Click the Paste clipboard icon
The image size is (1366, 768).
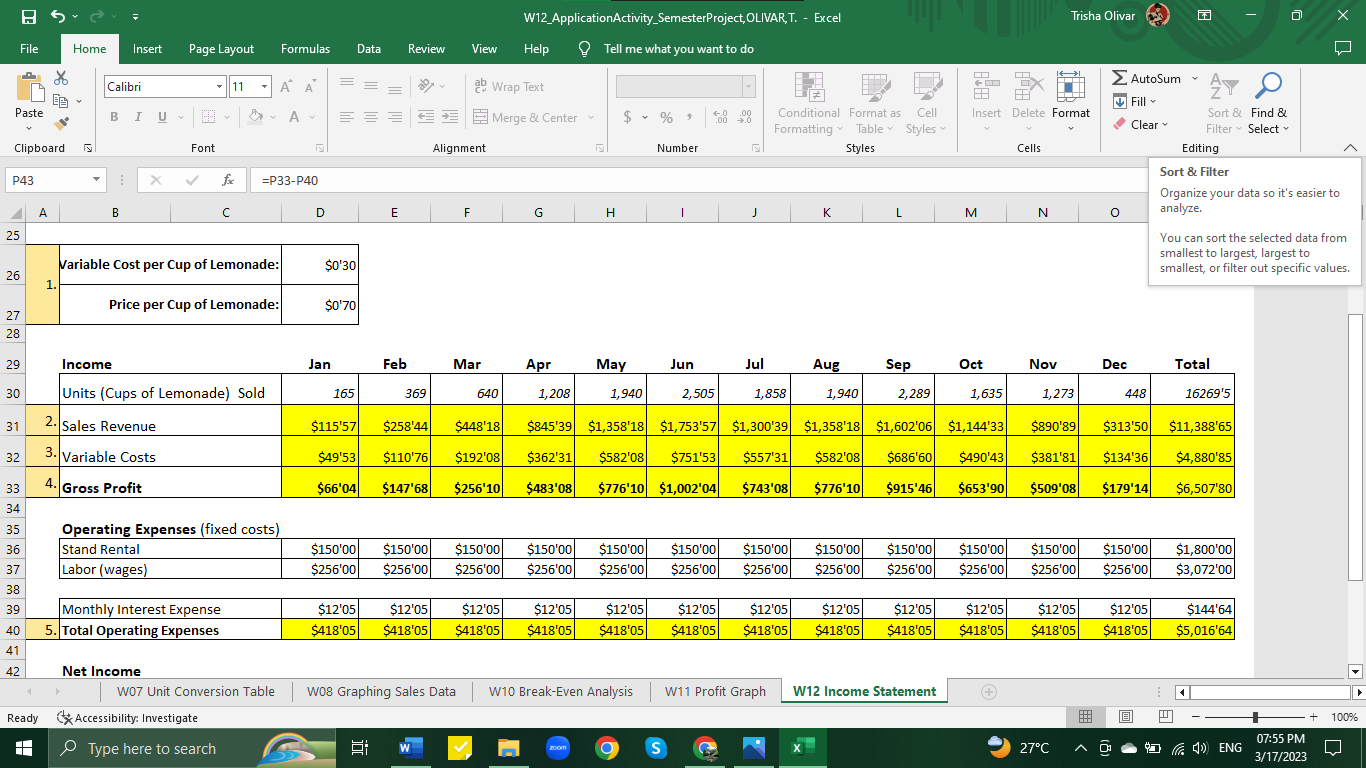[x=29, y=87]
